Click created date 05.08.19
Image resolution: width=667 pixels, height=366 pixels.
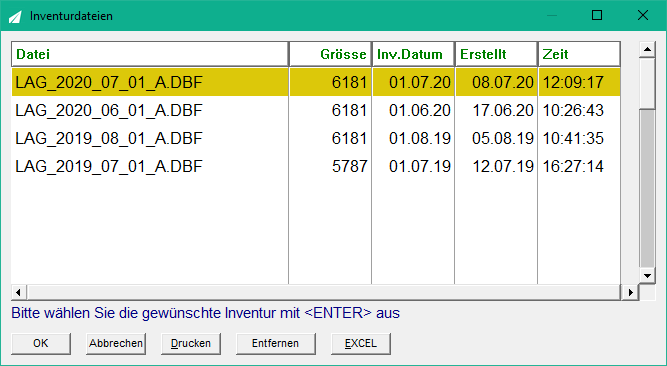point(503,138)
